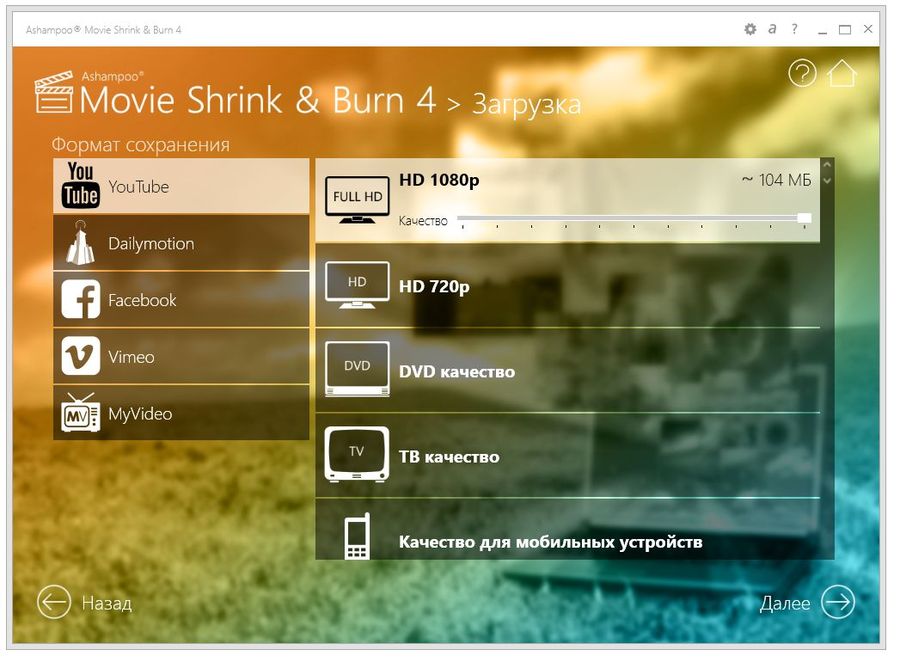Select the Vimeo logo icon
900x662 pixels.
pos(79,356)
